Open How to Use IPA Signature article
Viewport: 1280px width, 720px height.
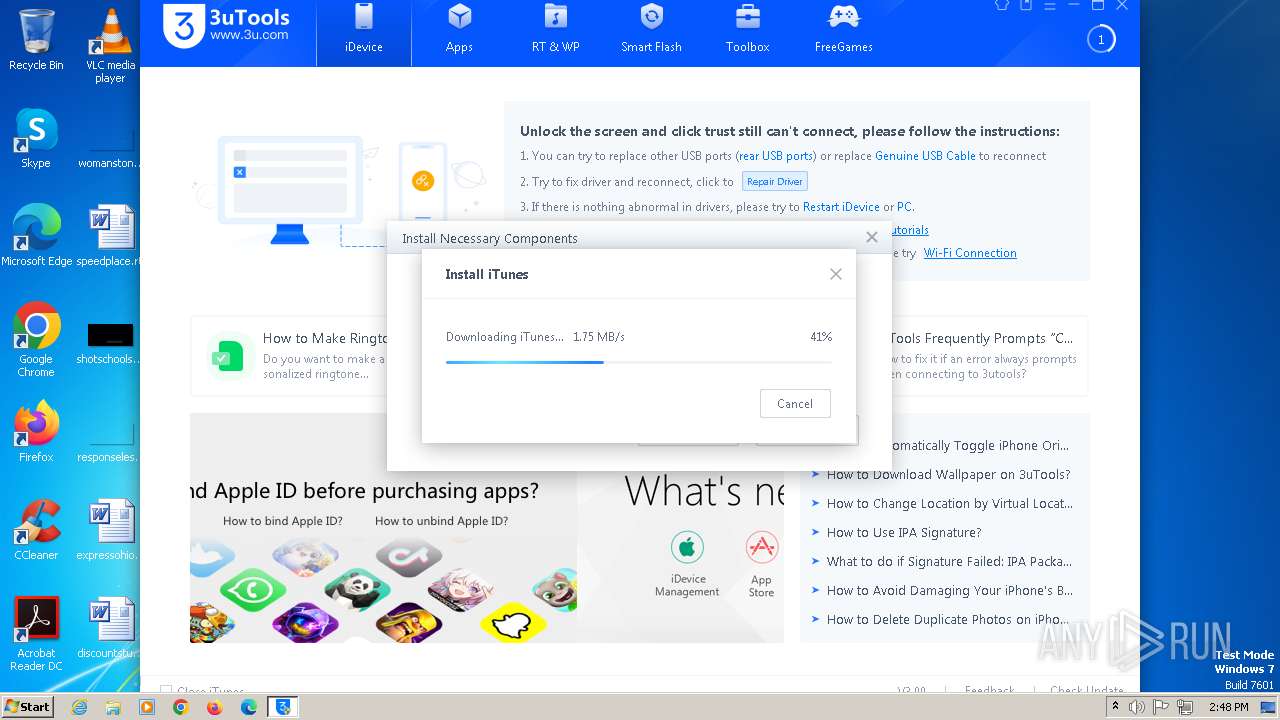[904, 533]
